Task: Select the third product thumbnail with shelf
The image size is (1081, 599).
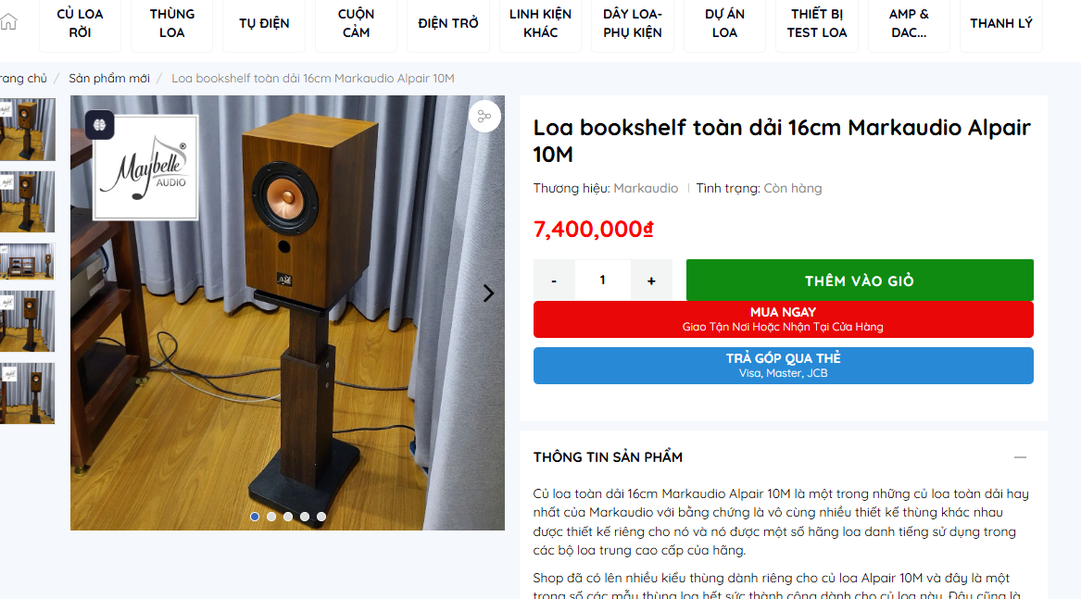Action: click(x=27, y=261)
